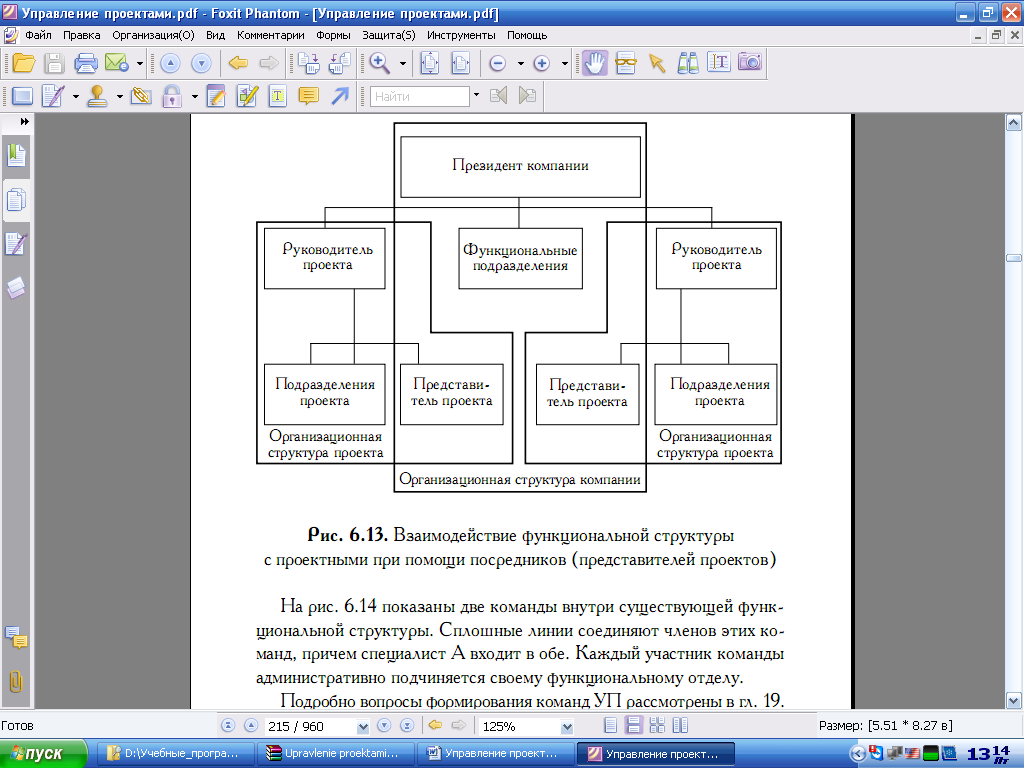1024x768 pixels.
Task: Open the zoom tool dropdown arrow
Action: (x=403, y=63)
